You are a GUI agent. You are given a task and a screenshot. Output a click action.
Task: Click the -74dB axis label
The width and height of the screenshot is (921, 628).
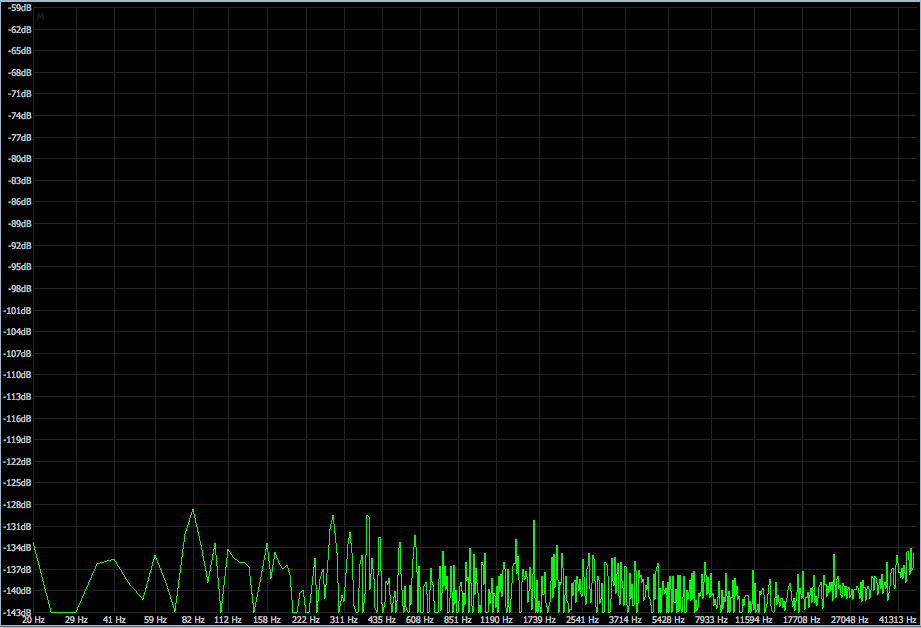pyautogui.click(x=20, y=116)
